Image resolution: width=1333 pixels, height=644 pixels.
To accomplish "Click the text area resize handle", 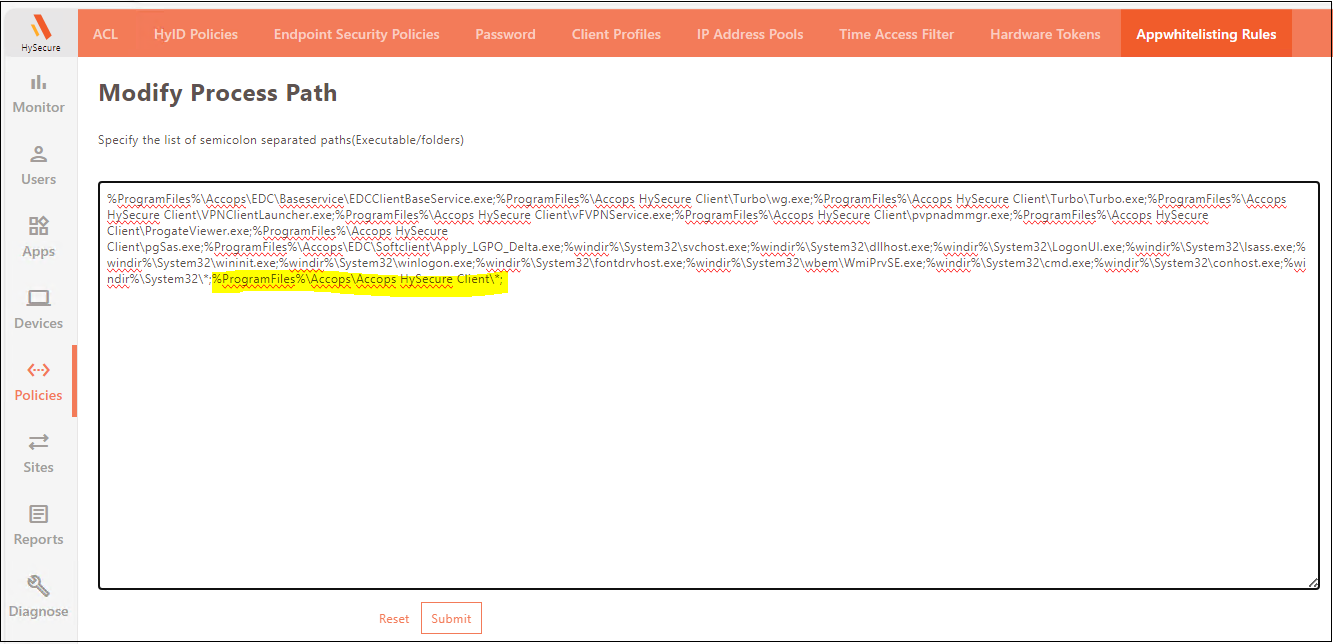I will [x=1312, y=582].
